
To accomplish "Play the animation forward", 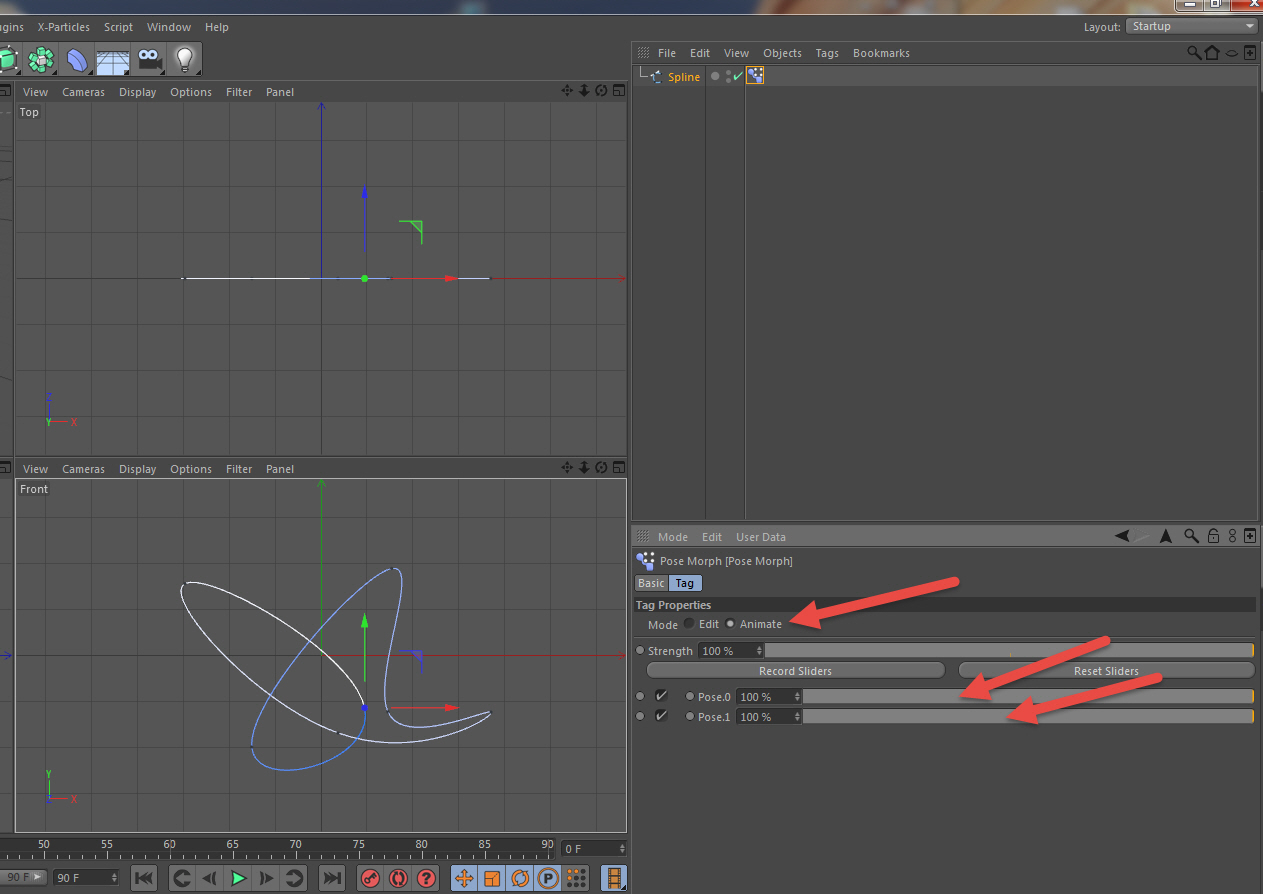I will 238,878.
